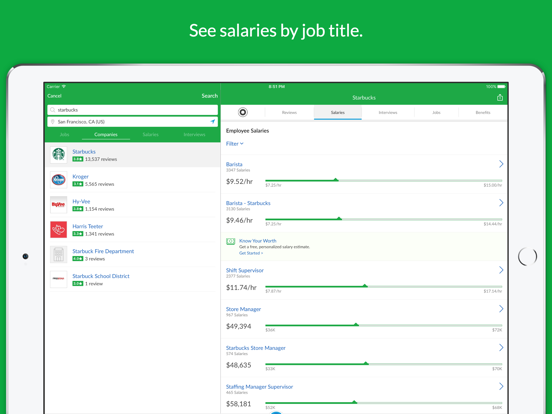
Task: Open Shift Supervisor row chevron
Action: click(x=501, y=270)
